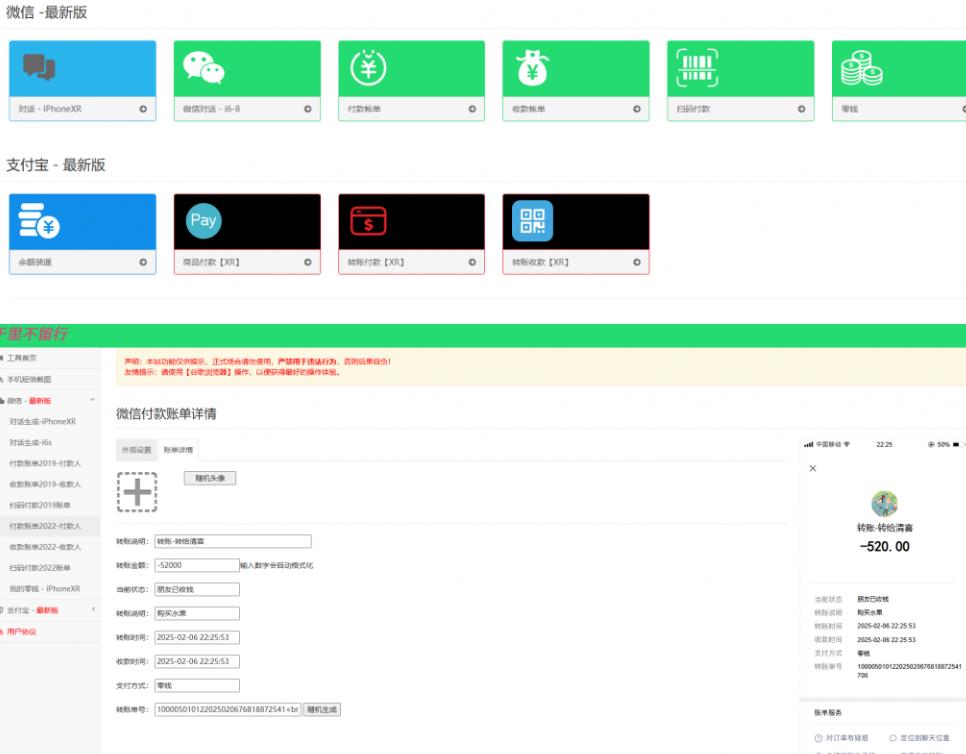The height and width of the screenshot is (754, 966).
Task: Close the phone preview with the X icon
Action: 813,468
